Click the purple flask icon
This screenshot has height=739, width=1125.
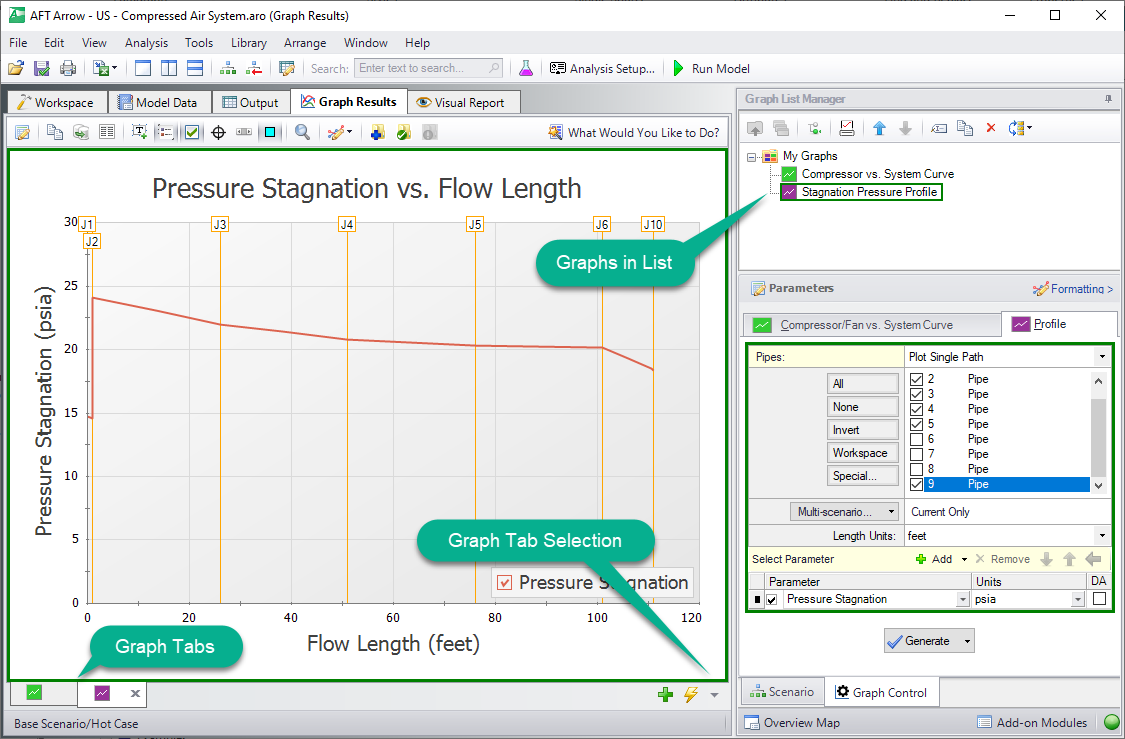click(526, 68)
